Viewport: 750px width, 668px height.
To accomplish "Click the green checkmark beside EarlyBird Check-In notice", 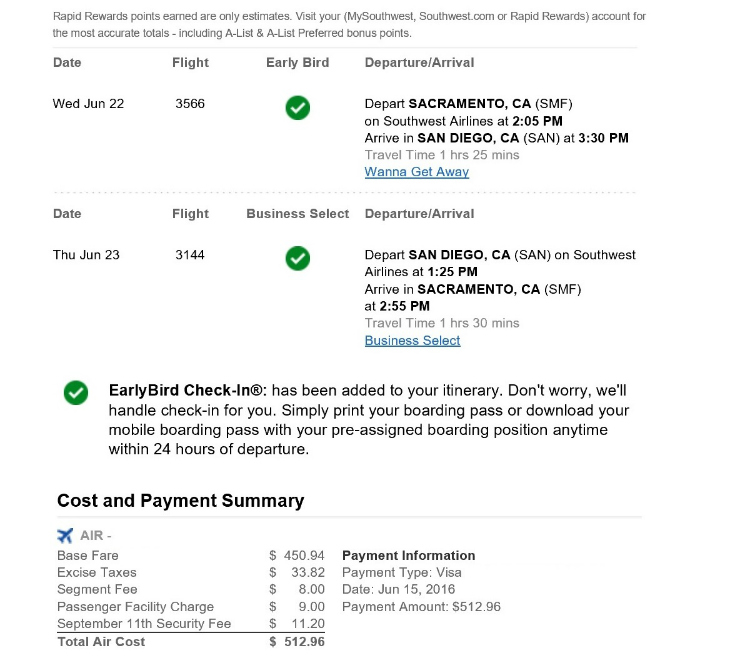I will pos(75,393).
